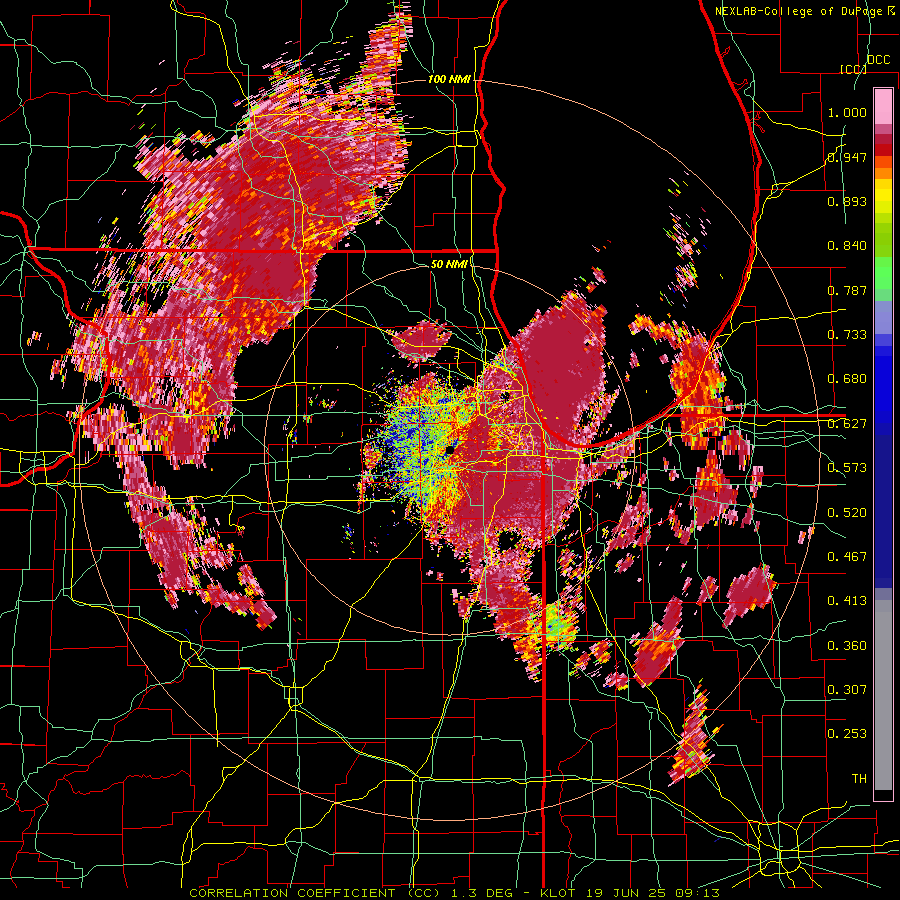900x900 pixels.
Task: Click the 0.413 scale value
Action: [x=847, y=601]
